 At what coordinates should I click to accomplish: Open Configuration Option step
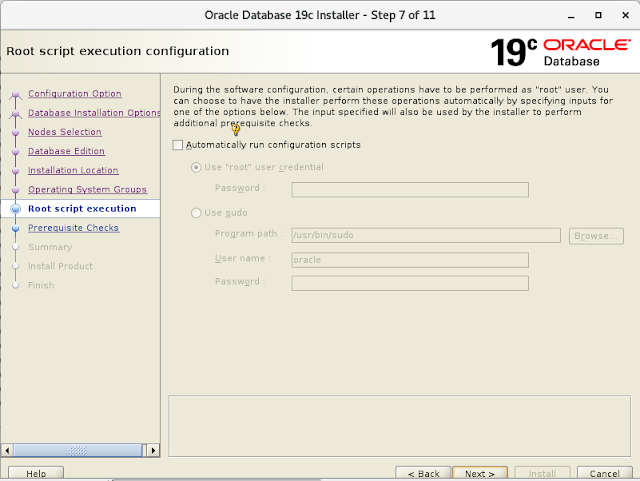pos(75,94)
